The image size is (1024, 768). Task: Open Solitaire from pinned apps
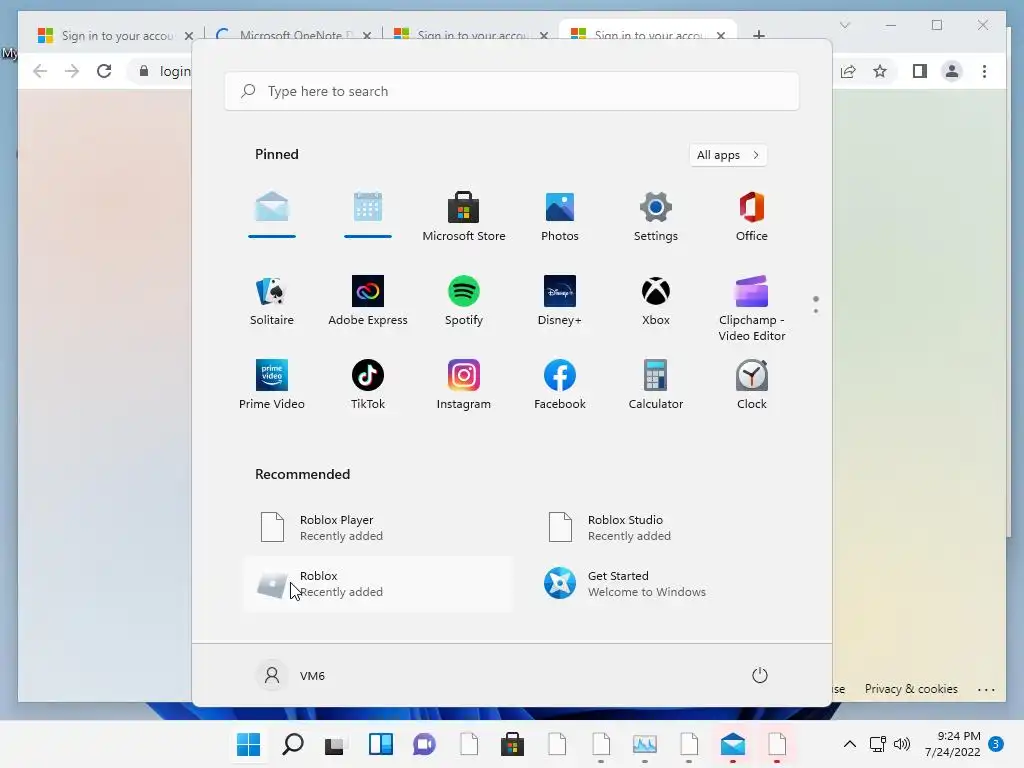[272, 300]
